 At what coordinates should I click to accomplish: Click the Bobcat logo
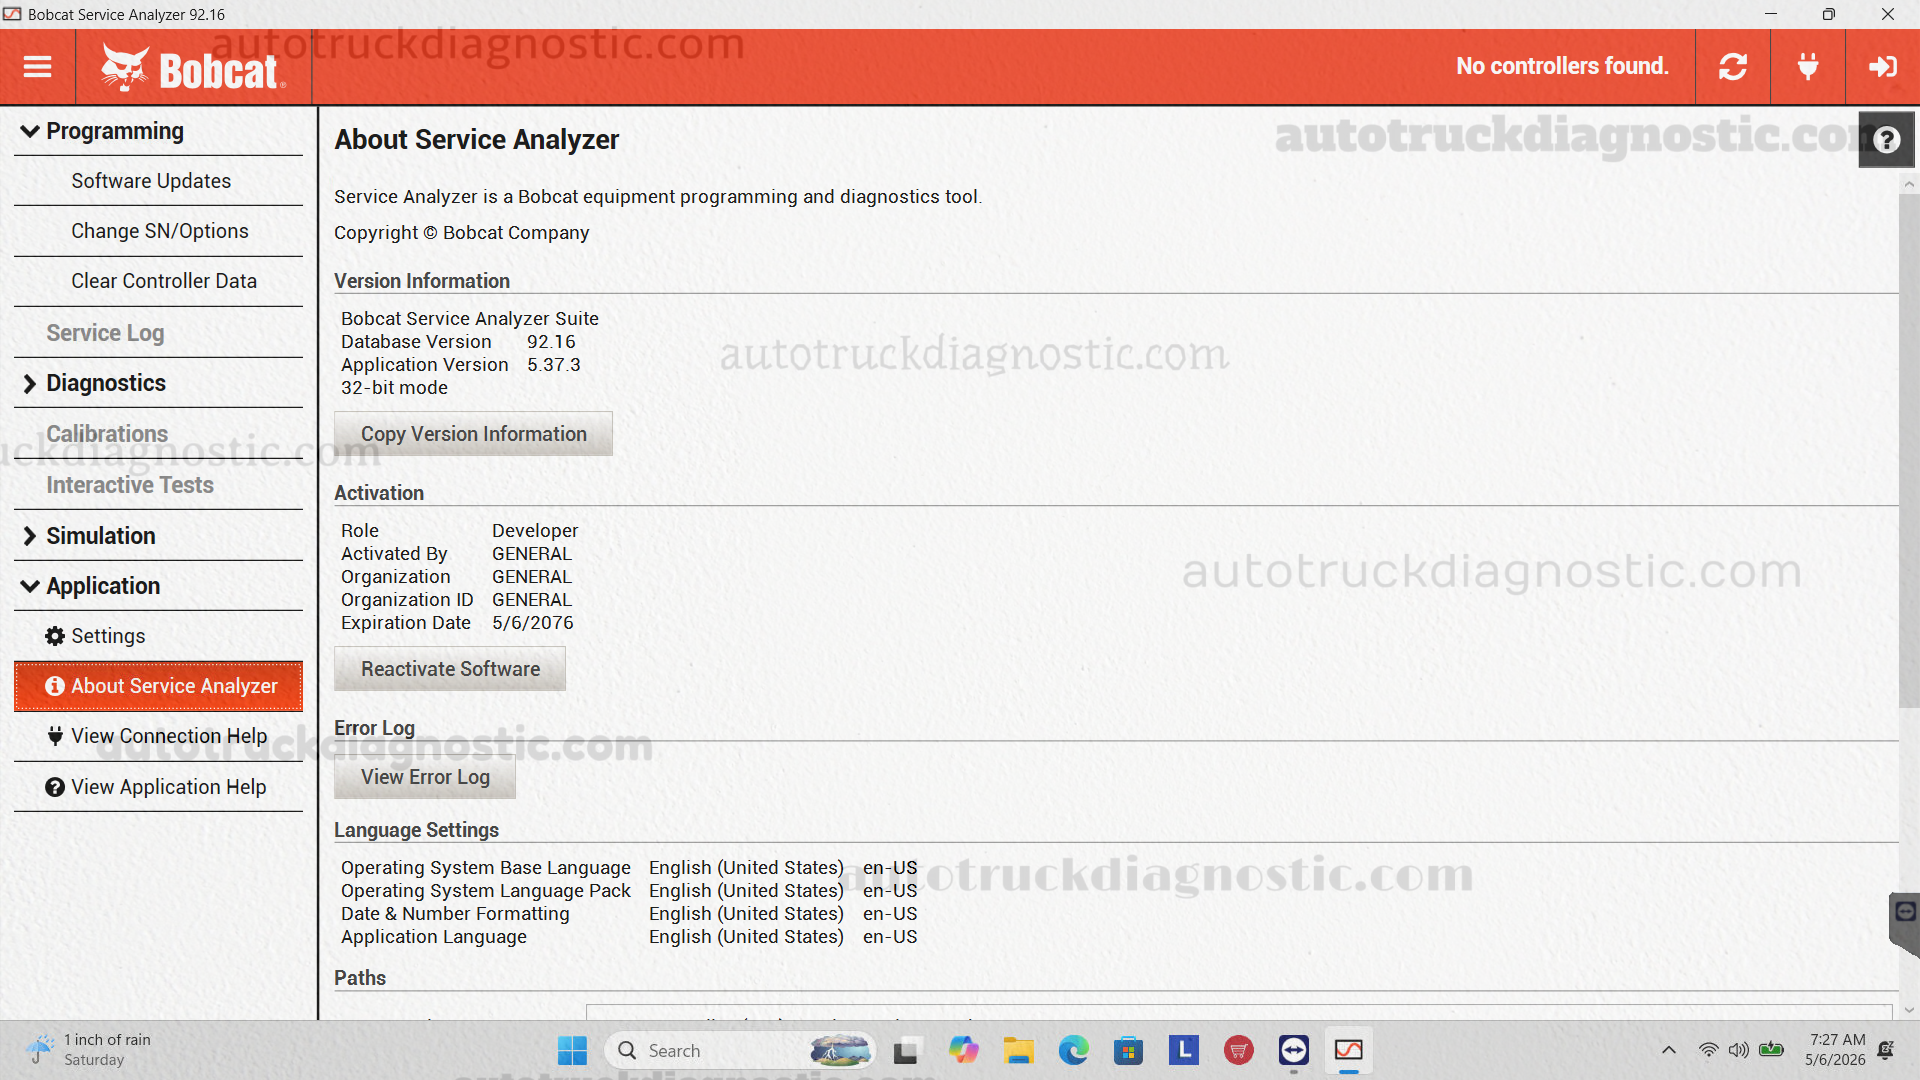pos(193,68)
